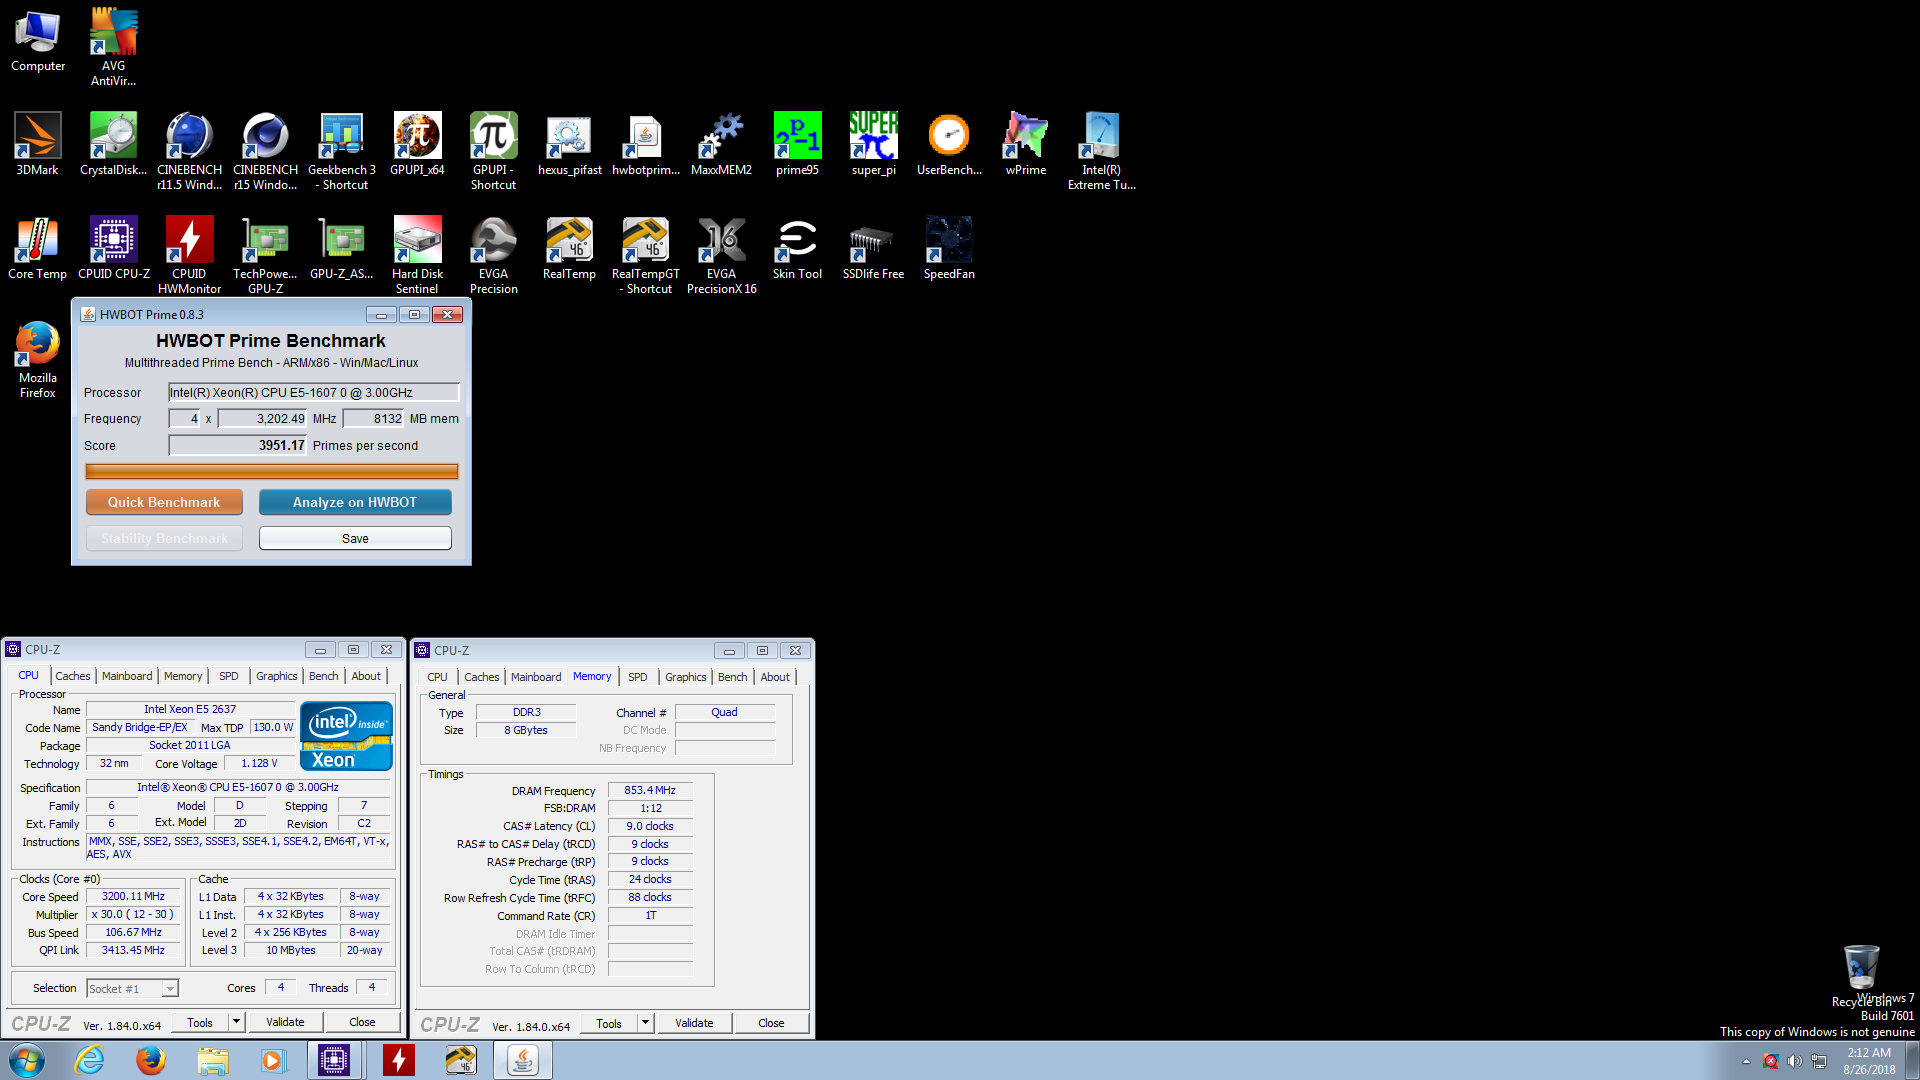
Task: Open Geekbench 3 shortcut icon
Action: pyautogui.click(x=342, y=152)
